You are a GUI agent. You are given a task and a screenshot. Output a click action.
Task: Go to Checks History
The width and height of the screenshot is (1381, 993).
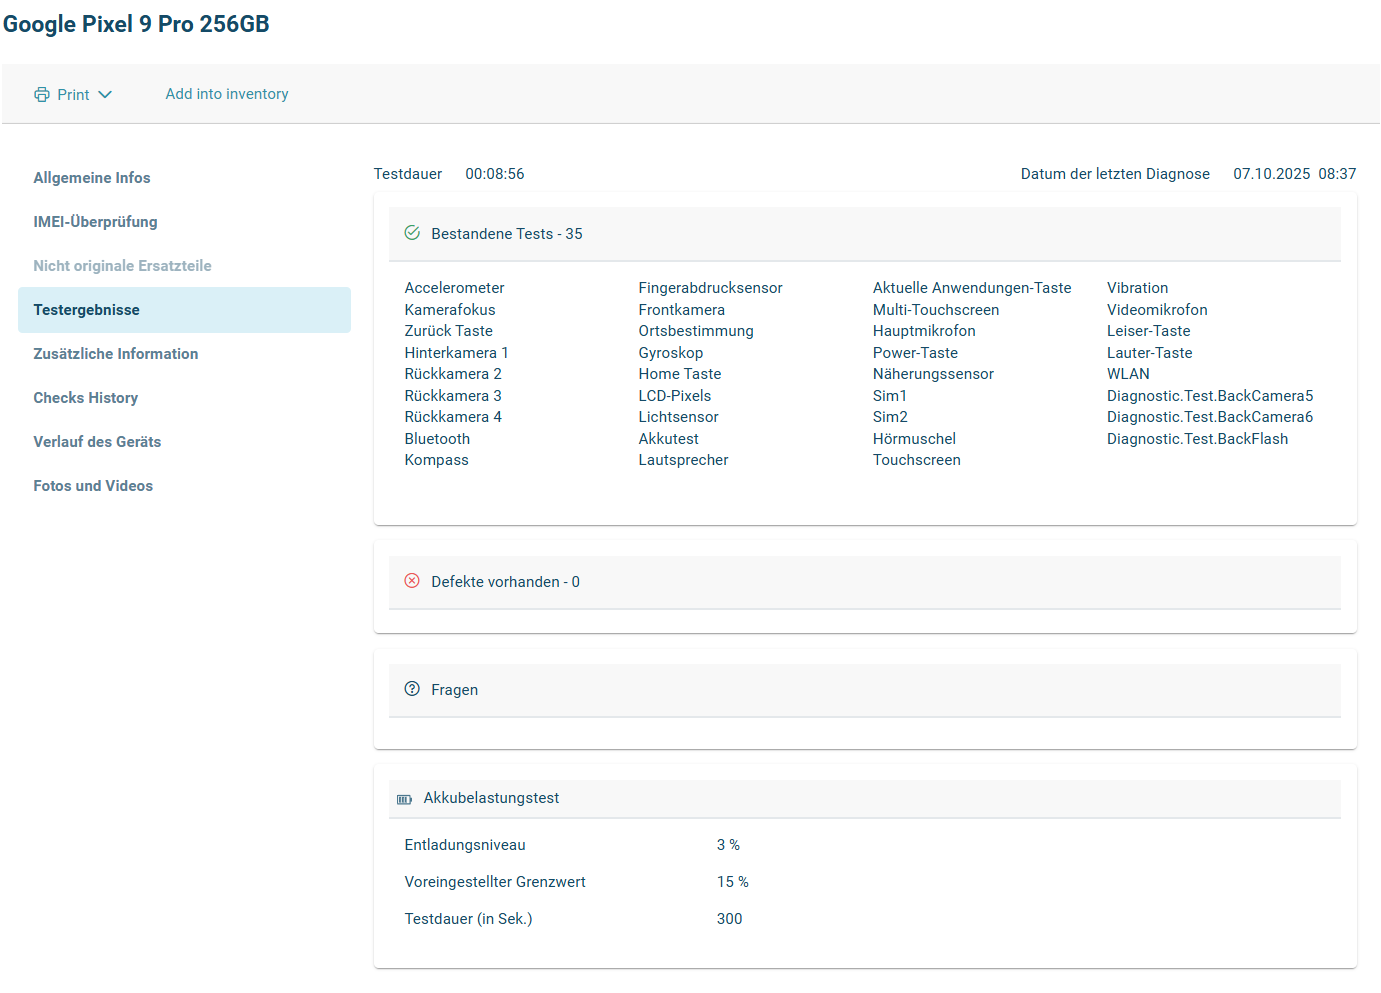(x=85, y=398)
